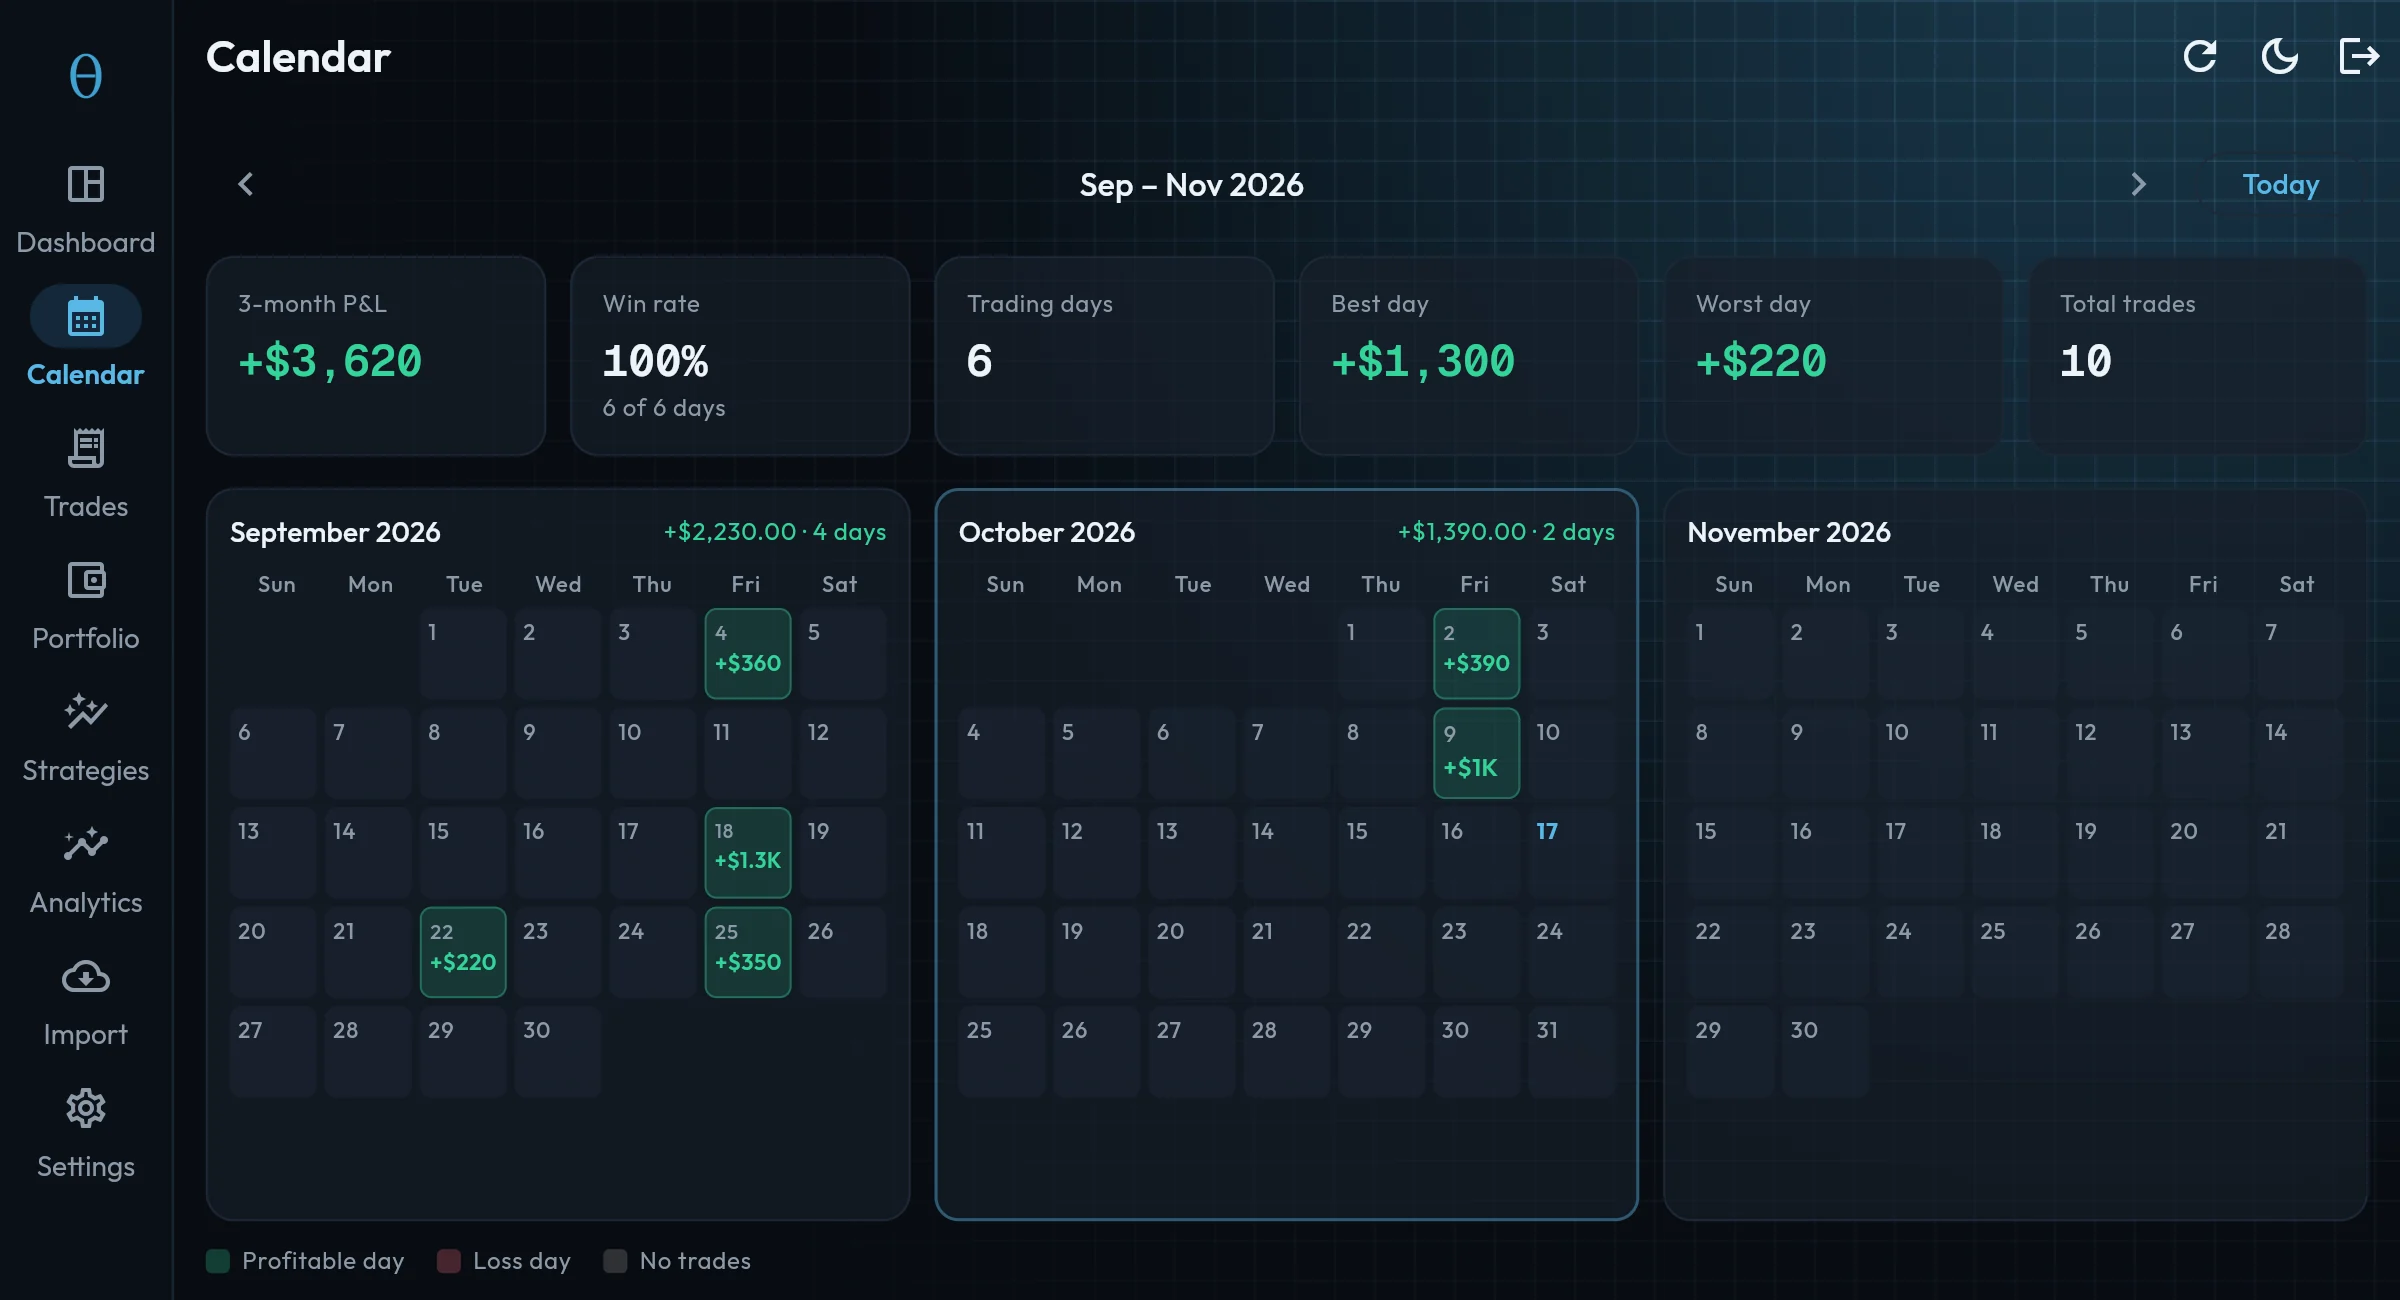Jump to Today
The image size is (2400, 1300).
pos(2280,184)
